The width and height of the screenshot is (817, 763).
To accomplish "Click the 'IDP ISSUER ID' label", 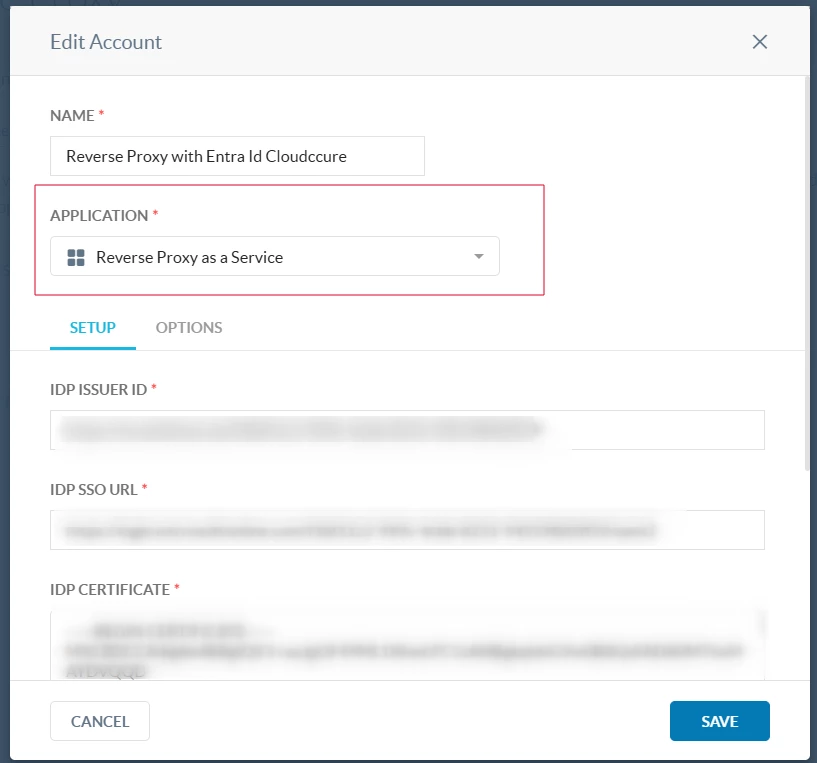I will (x=98, y=389).
